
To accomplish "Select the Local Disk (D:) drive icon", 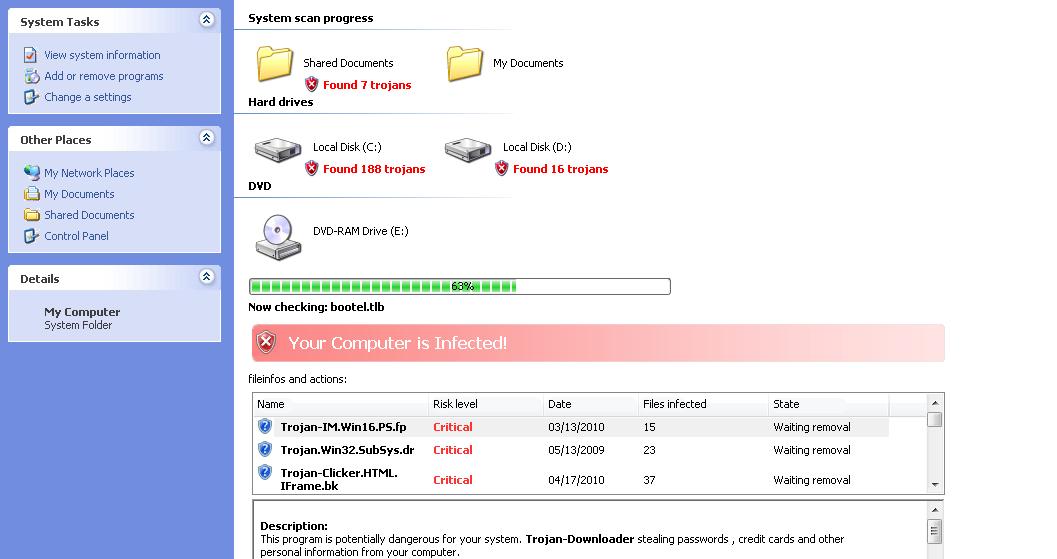I will click(x=467, y=150).
